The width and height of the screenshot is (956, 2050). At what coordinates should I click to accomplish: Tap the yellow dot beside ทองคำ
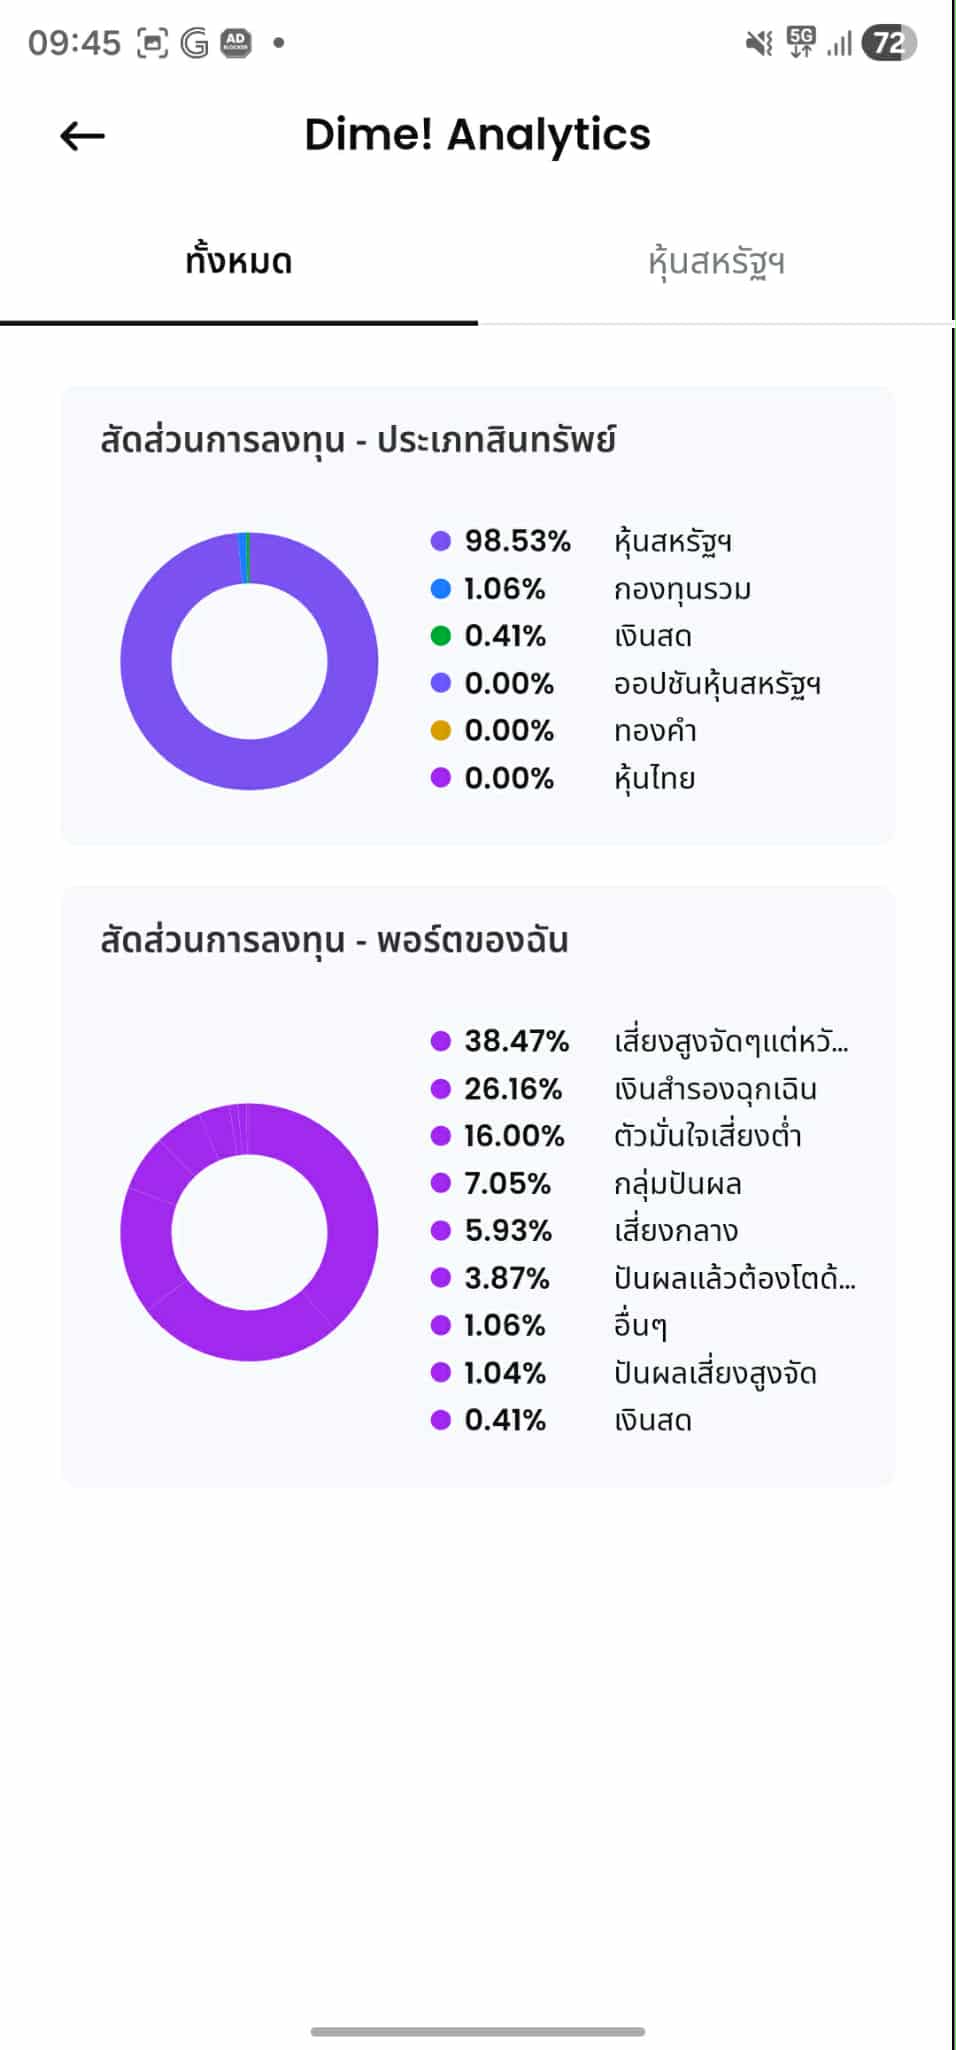click(440, 731)
